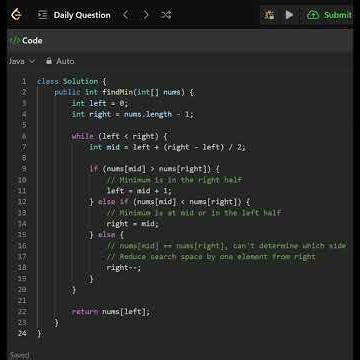Viewport: 360px width, 360px height.
Task: Select the Code panel tab
Action: tap(26, 41)
